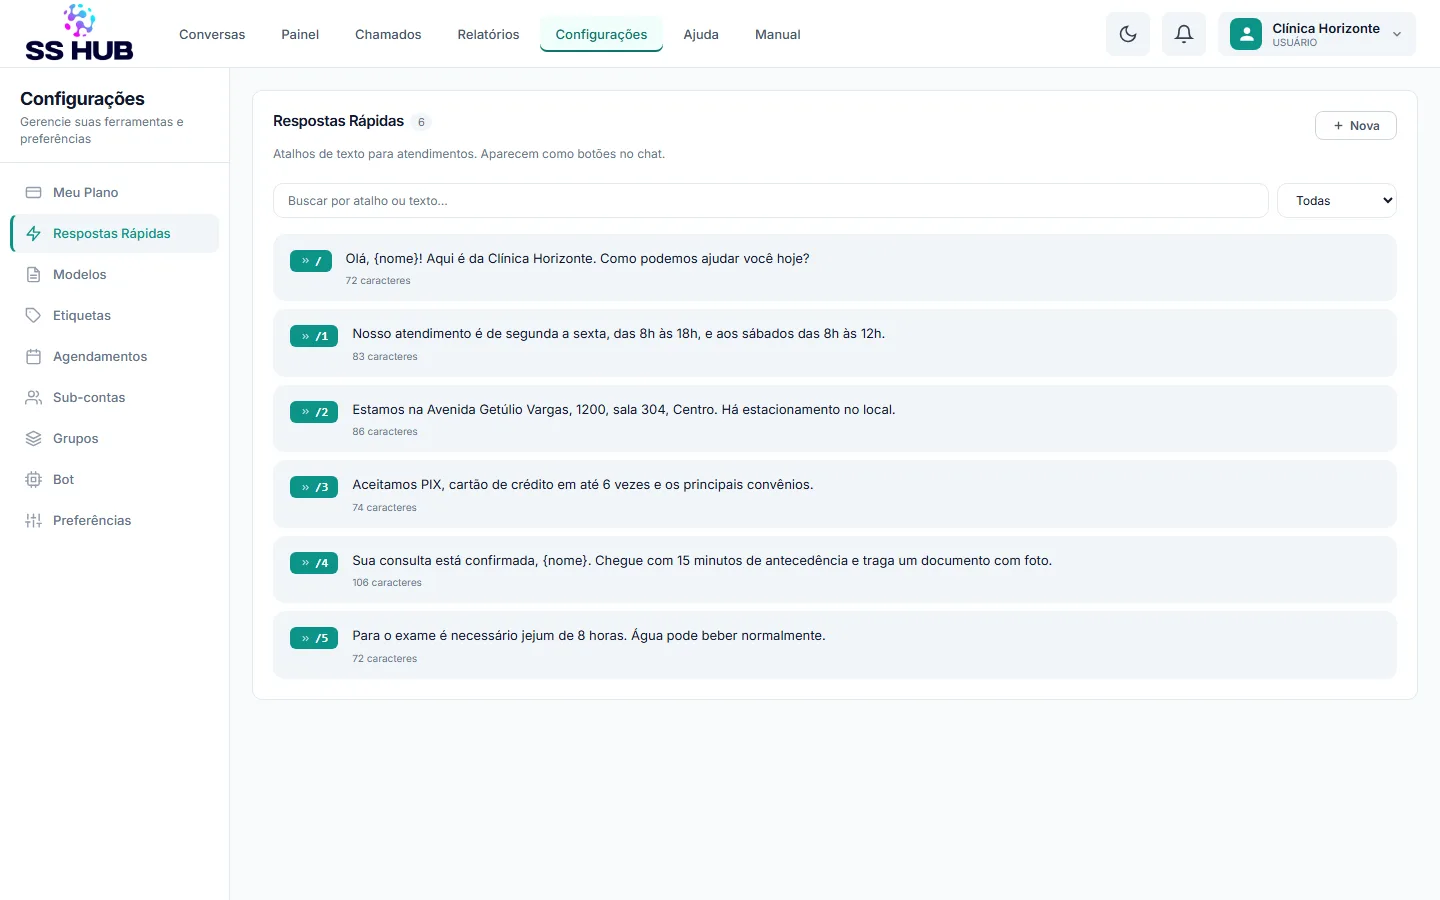Viewport: 1440px width, 900px height.
Task: Open the Todas filter dropdown
Action: tap(1336, 200)
